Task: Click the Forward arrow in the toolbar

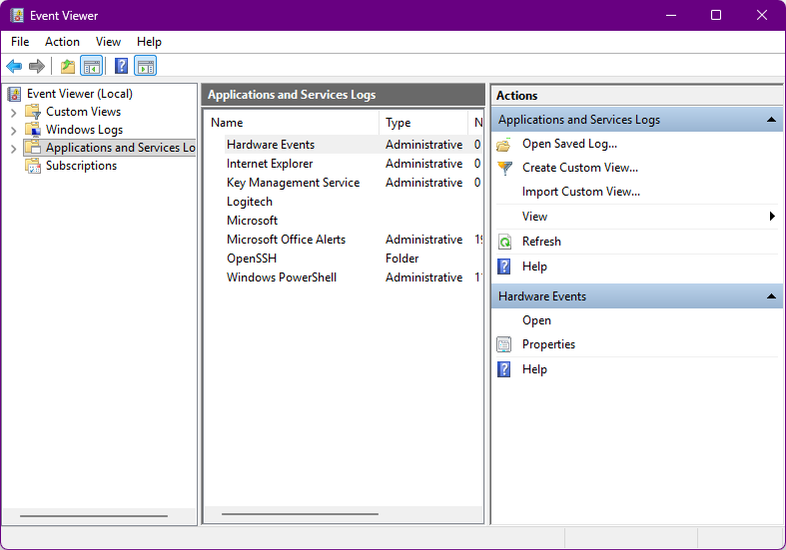Action: tap(37, 66)
